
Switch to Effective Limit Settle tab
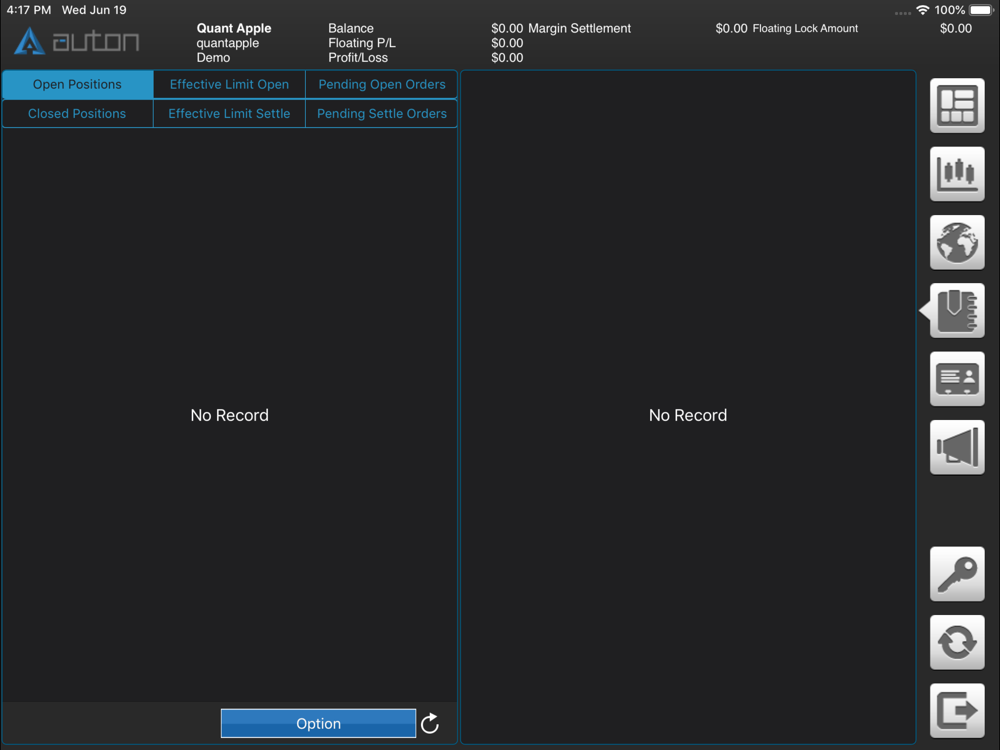point(229,114)
